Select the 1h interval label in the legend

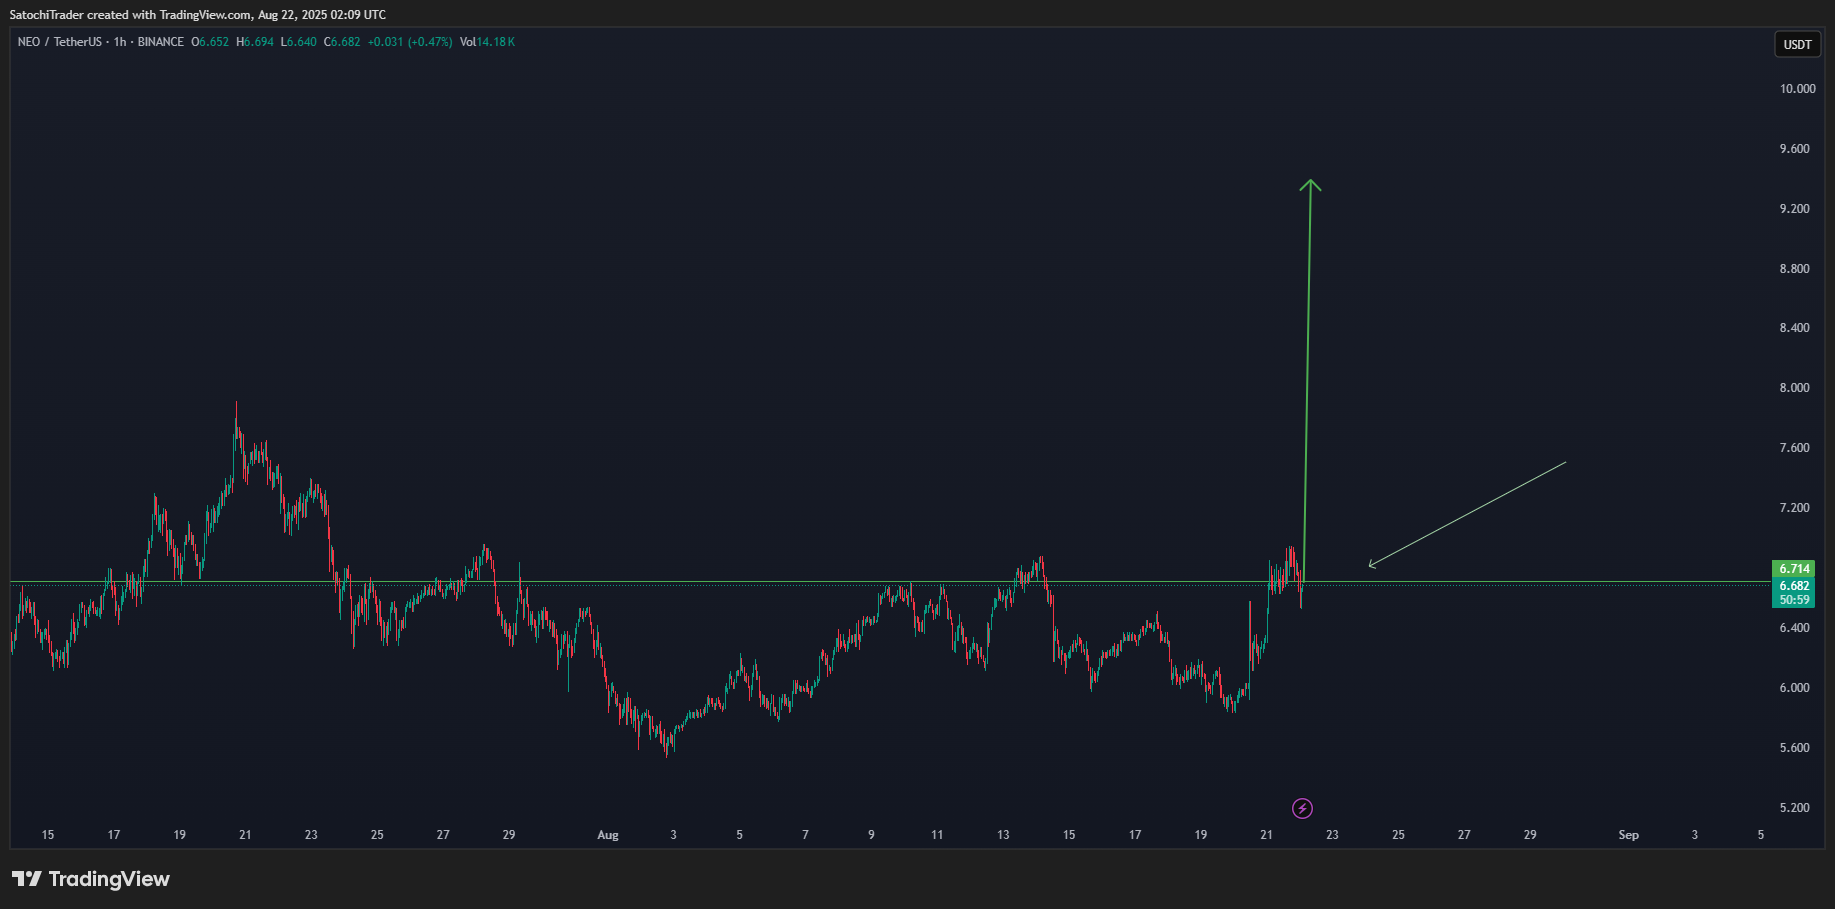[120, 42]
